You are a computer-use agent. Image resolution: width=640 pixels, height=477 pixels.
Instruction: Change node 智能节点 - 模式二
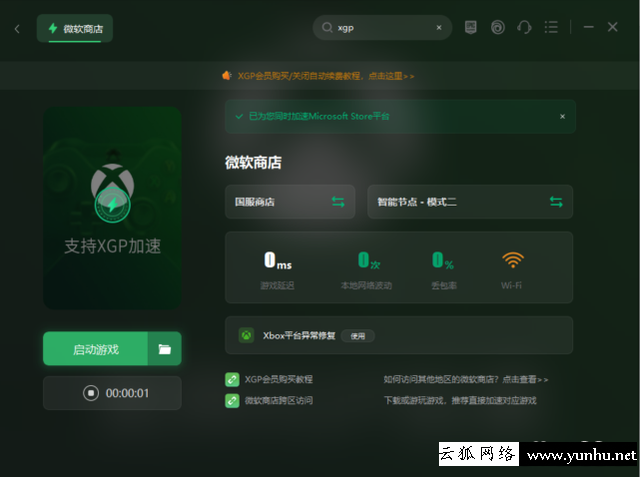tap(470, 202)
